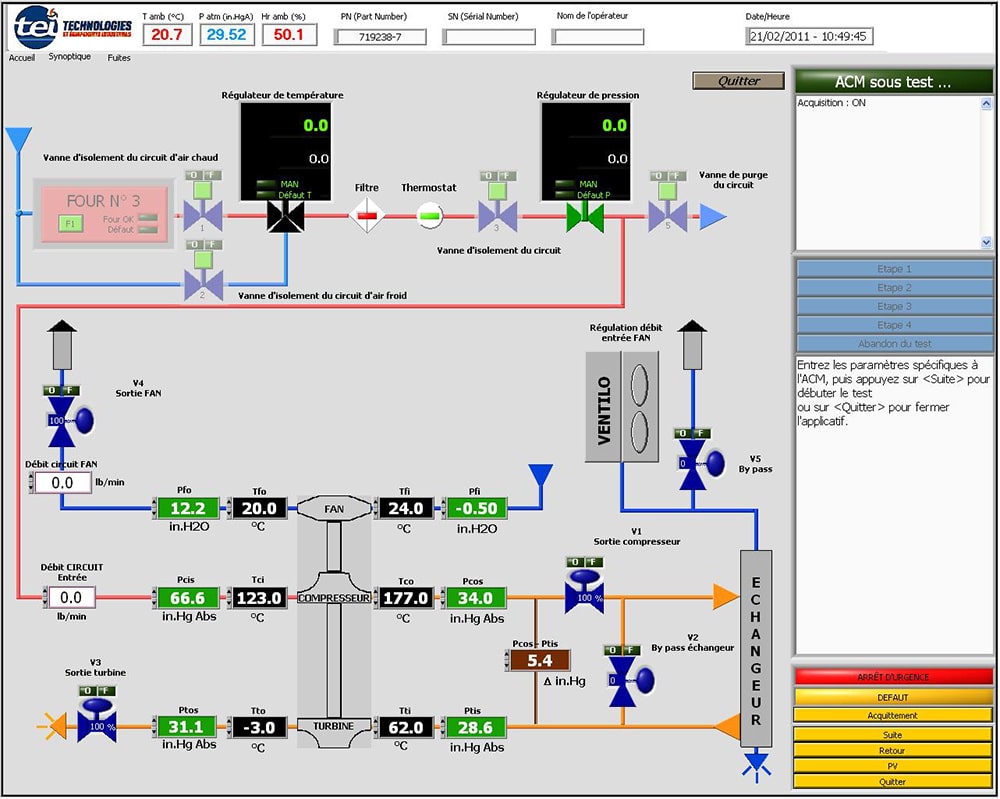Viewport: 1000px width, 799px height.
Task: Toggle the O/F switch above V5 By pass
Action: click(x=693, y=433)
